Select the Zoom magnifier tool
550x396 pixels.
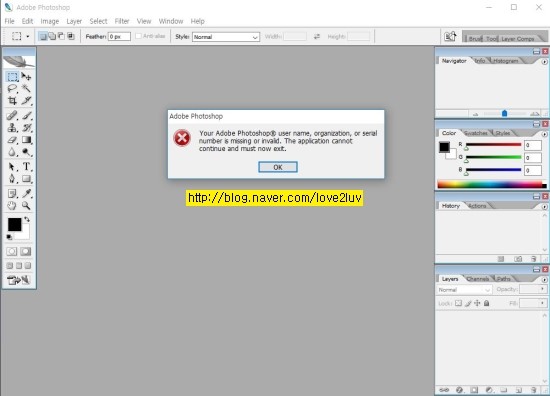pos(26,206)
